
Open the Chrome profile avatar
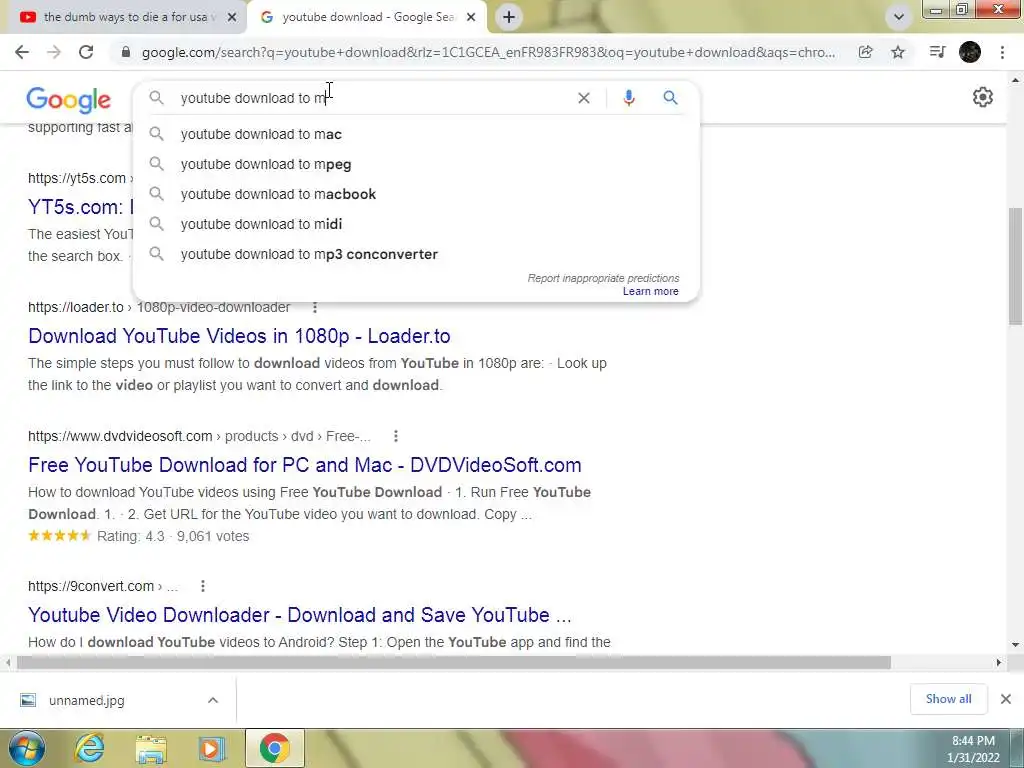tap(970, 52)
